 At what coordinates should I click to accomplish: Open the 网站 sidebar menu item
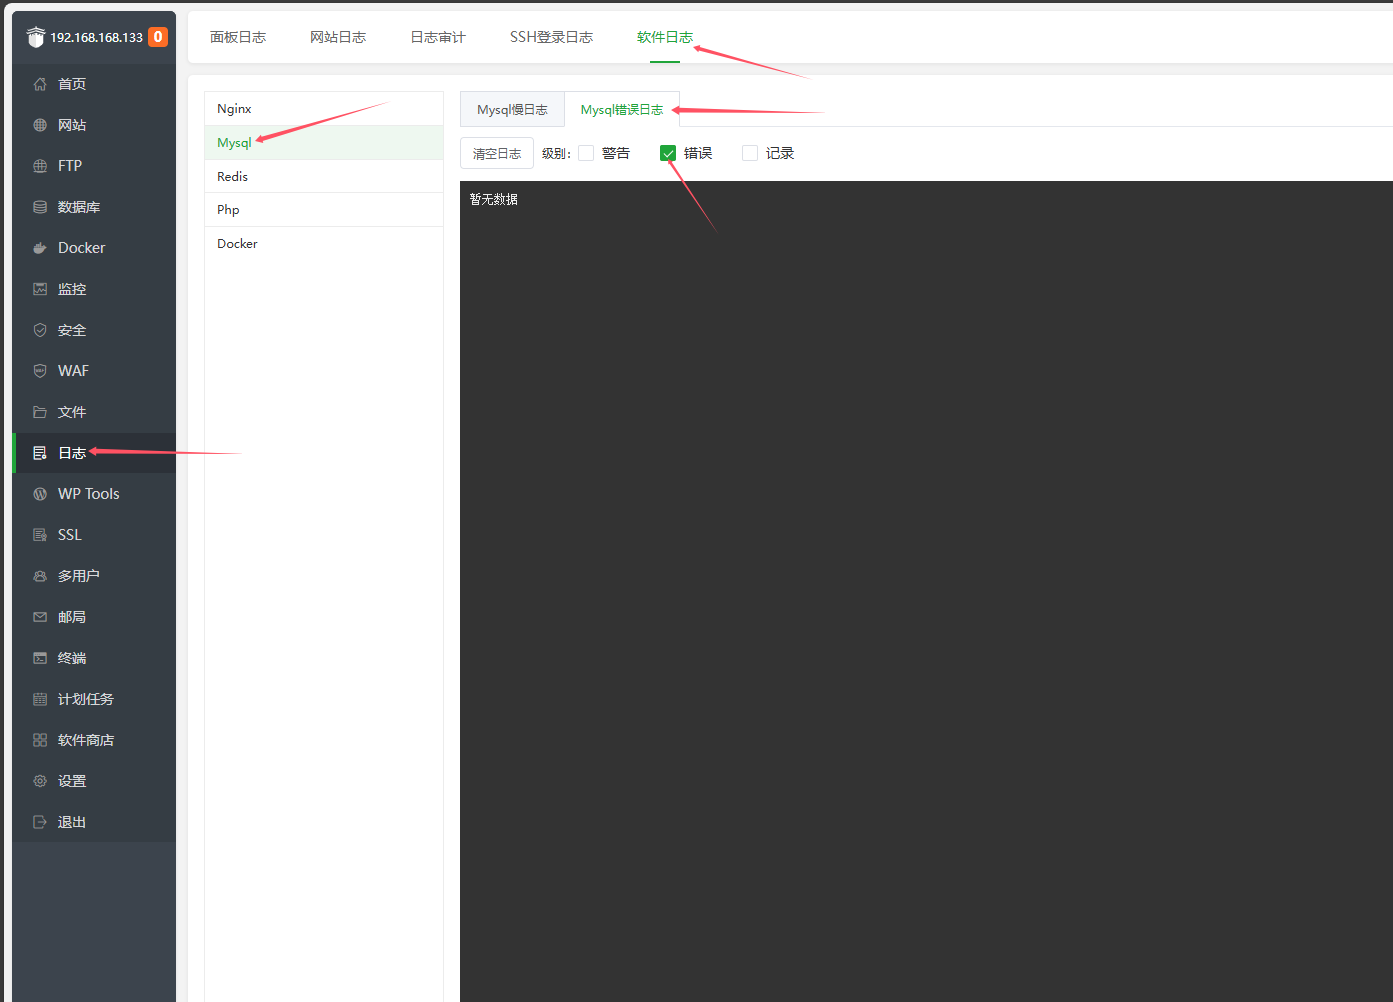coord(95,125)
